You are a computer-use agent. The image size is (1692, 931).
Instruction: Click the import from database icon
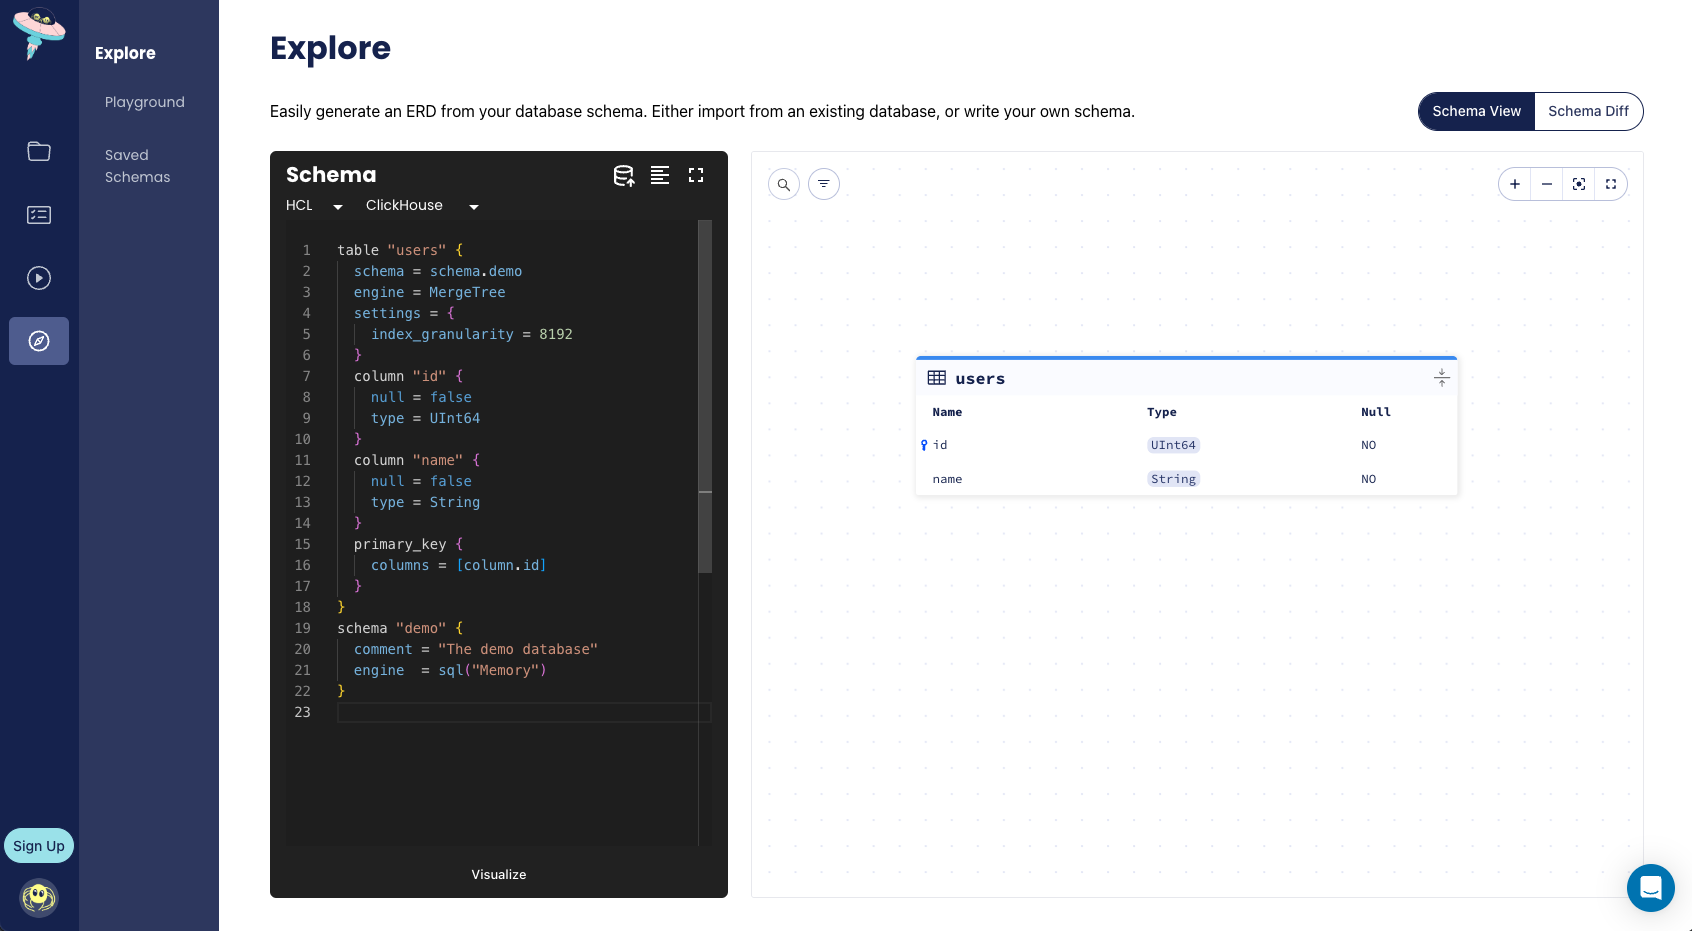point(623,176)
